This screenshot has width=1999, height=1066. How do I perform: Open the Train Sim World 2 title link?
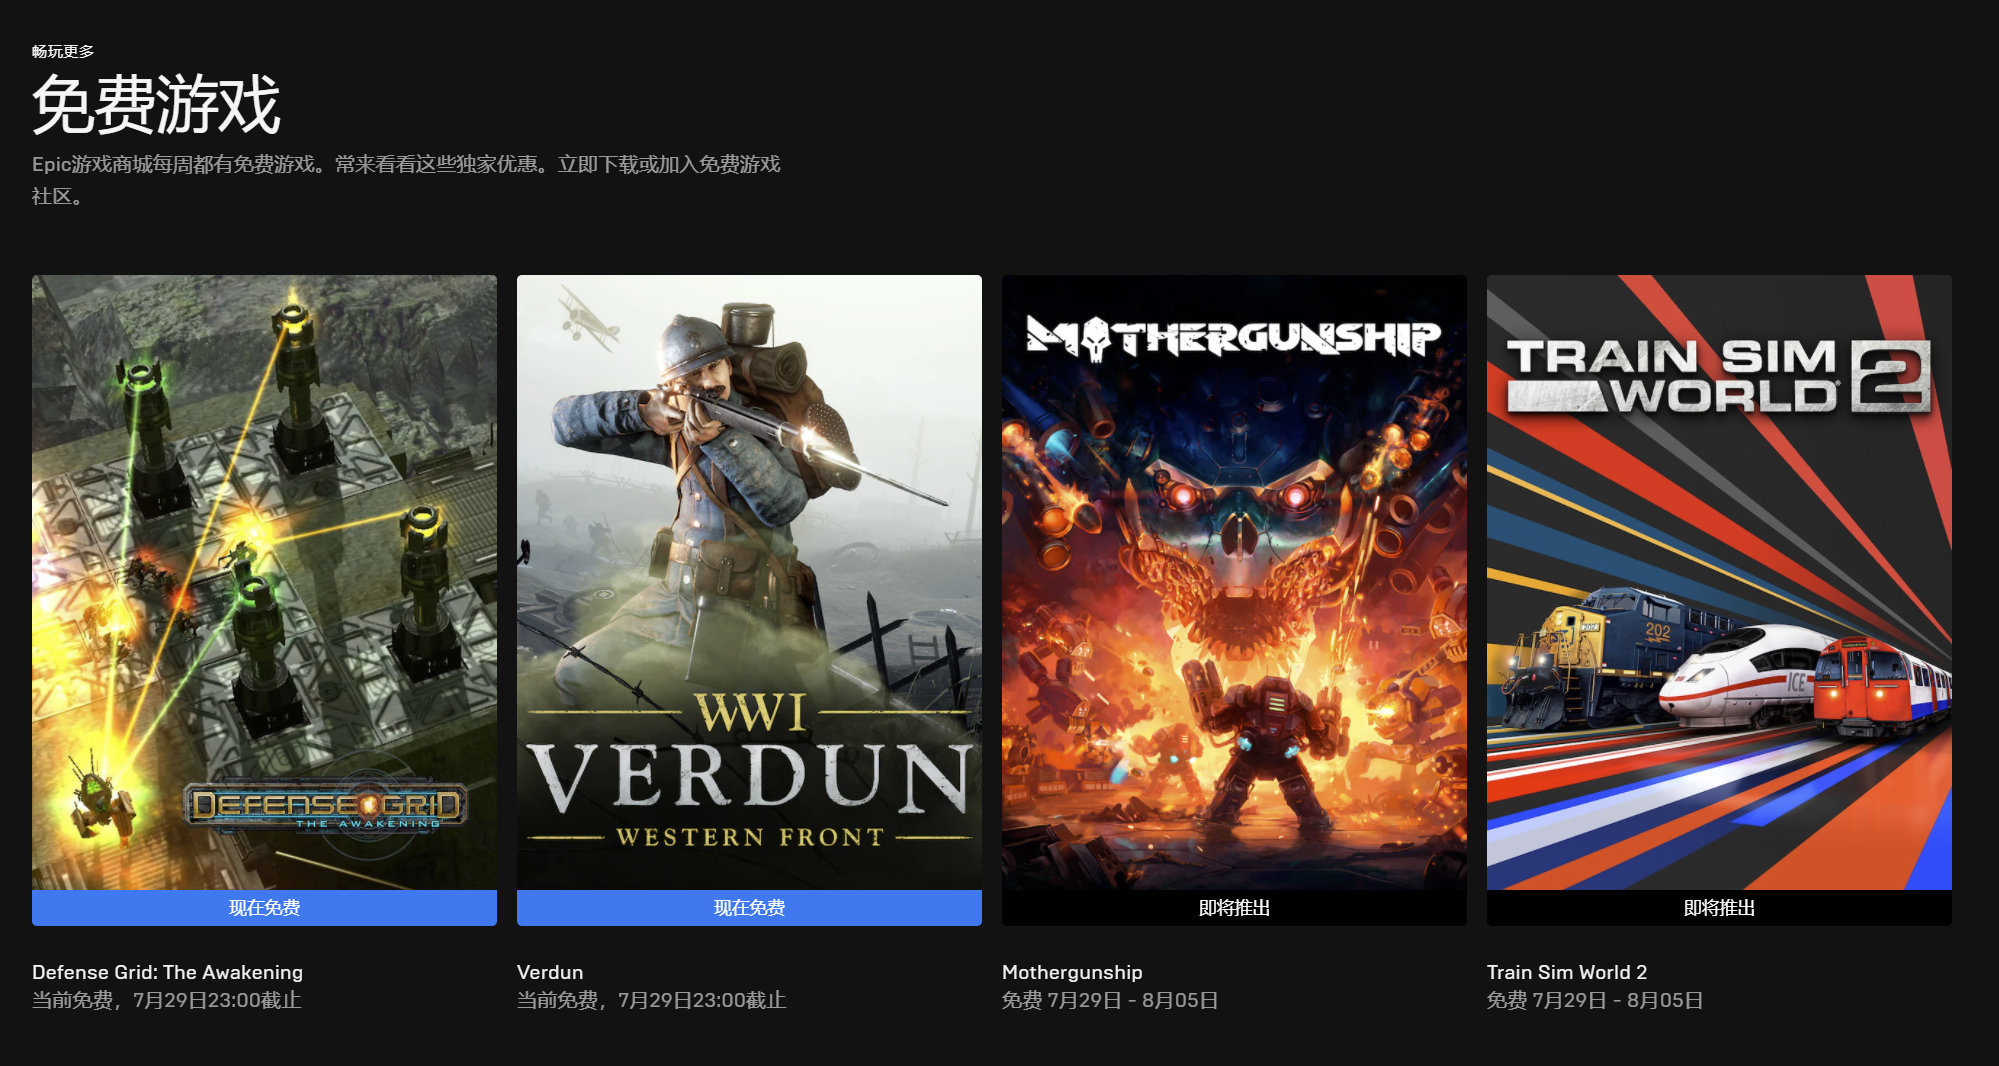1566,972
